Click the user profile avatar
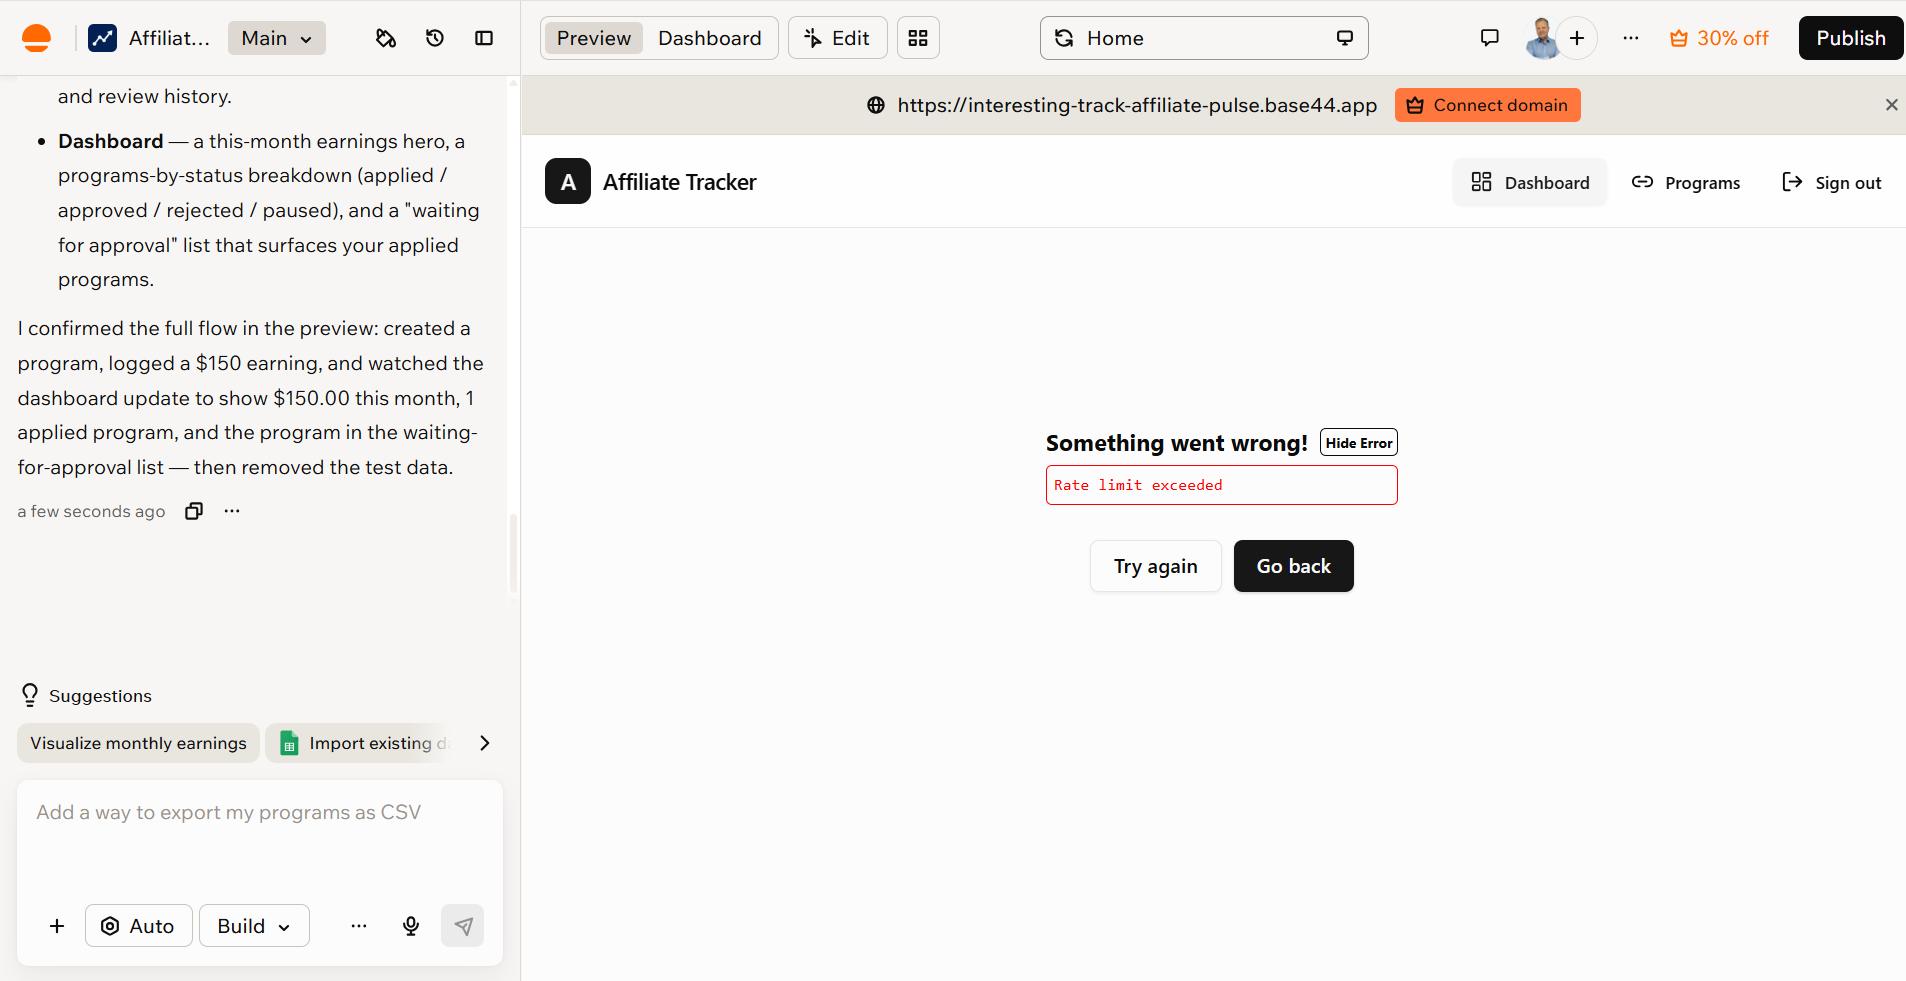 point(1542,38)
